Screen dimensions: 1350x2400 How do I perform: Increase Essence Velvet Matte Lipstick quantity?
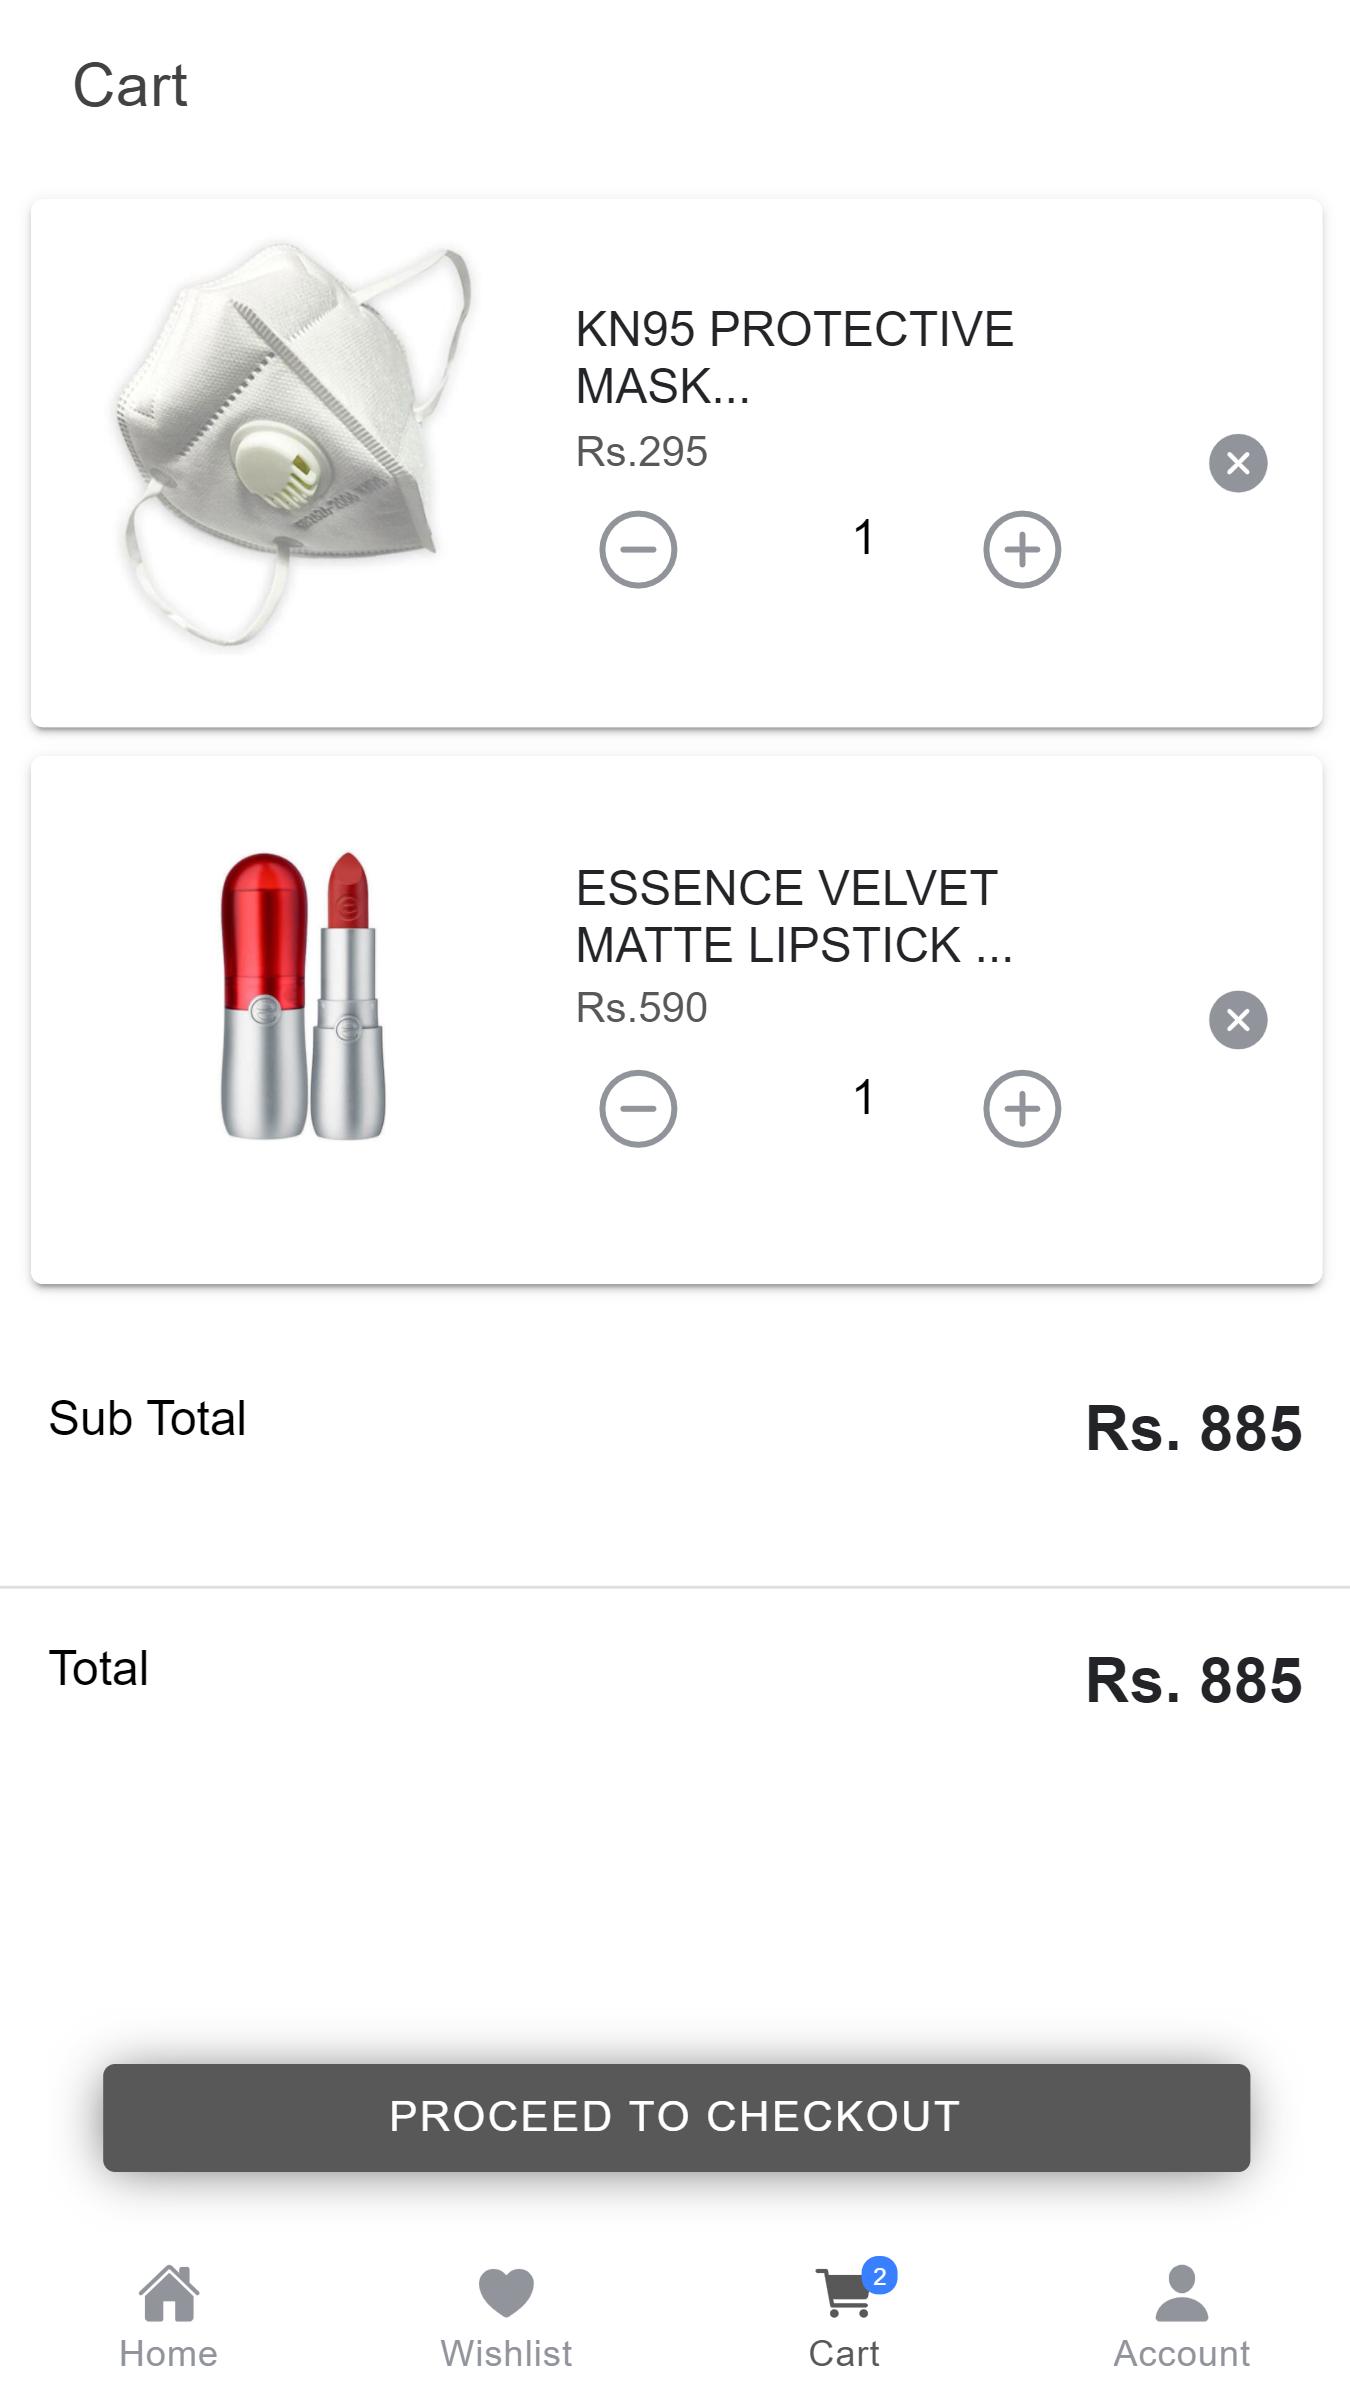[x=1021, y=1108]
